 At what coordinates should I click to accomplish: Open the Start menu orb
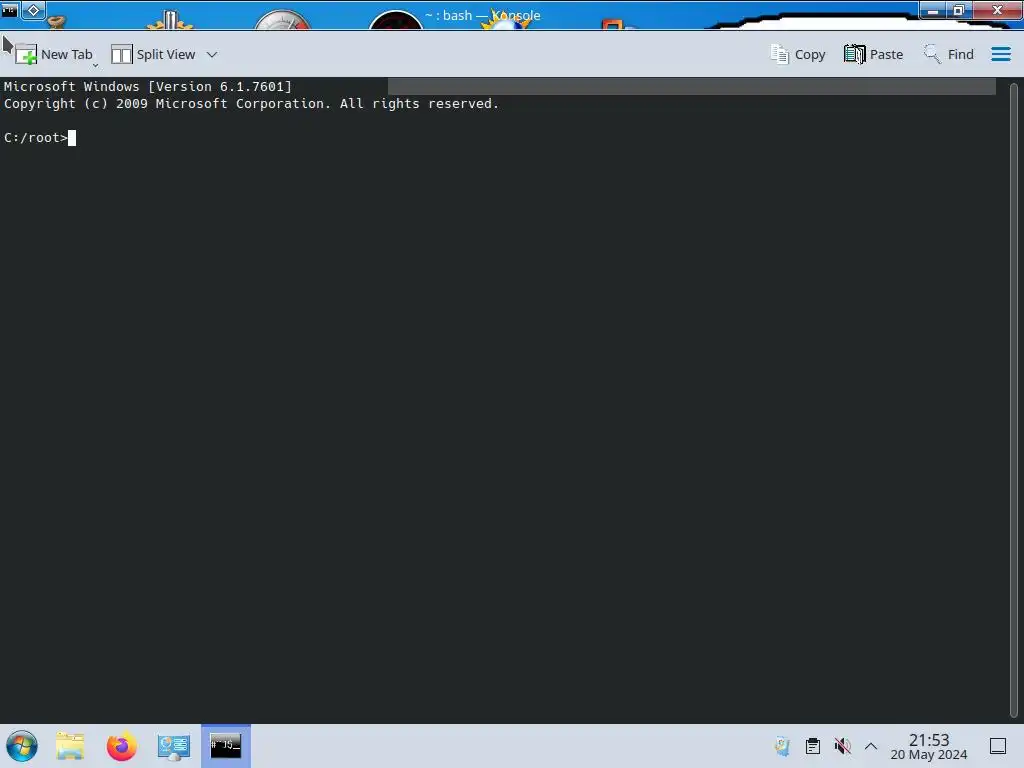pyautogui.click(x=22, y=746)
